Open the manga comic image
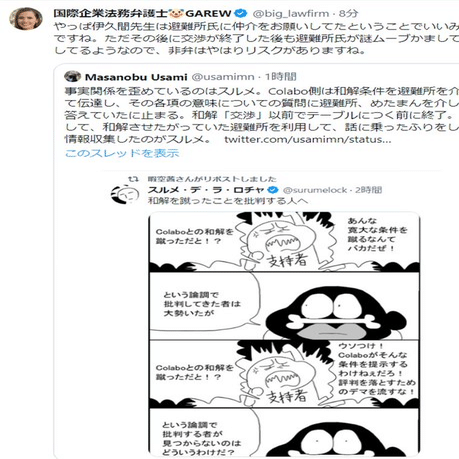The image size is (459, 459). [284, 334]
